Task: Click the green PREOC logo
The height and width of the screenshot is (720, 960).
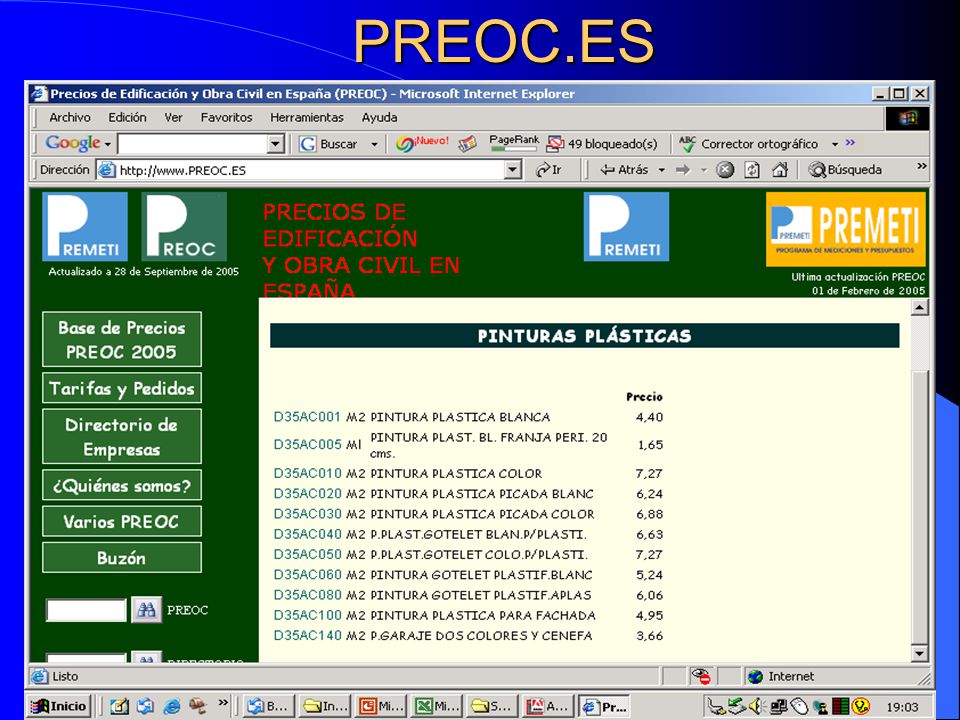Action: click(184, 227)
